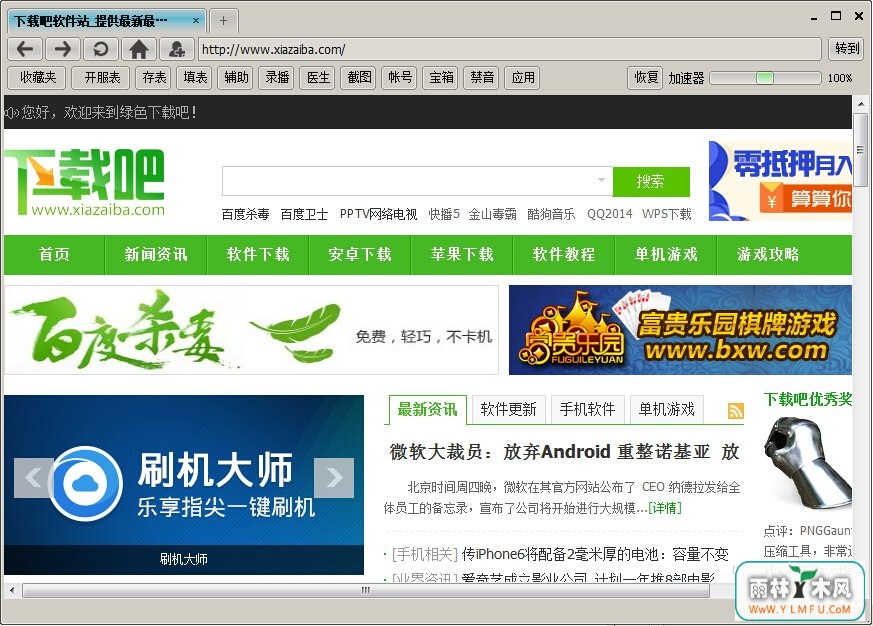Viewport: 873px width, 626px height.
Task: Select the 最新资讯 tab
Action: (x=427, y=410)
